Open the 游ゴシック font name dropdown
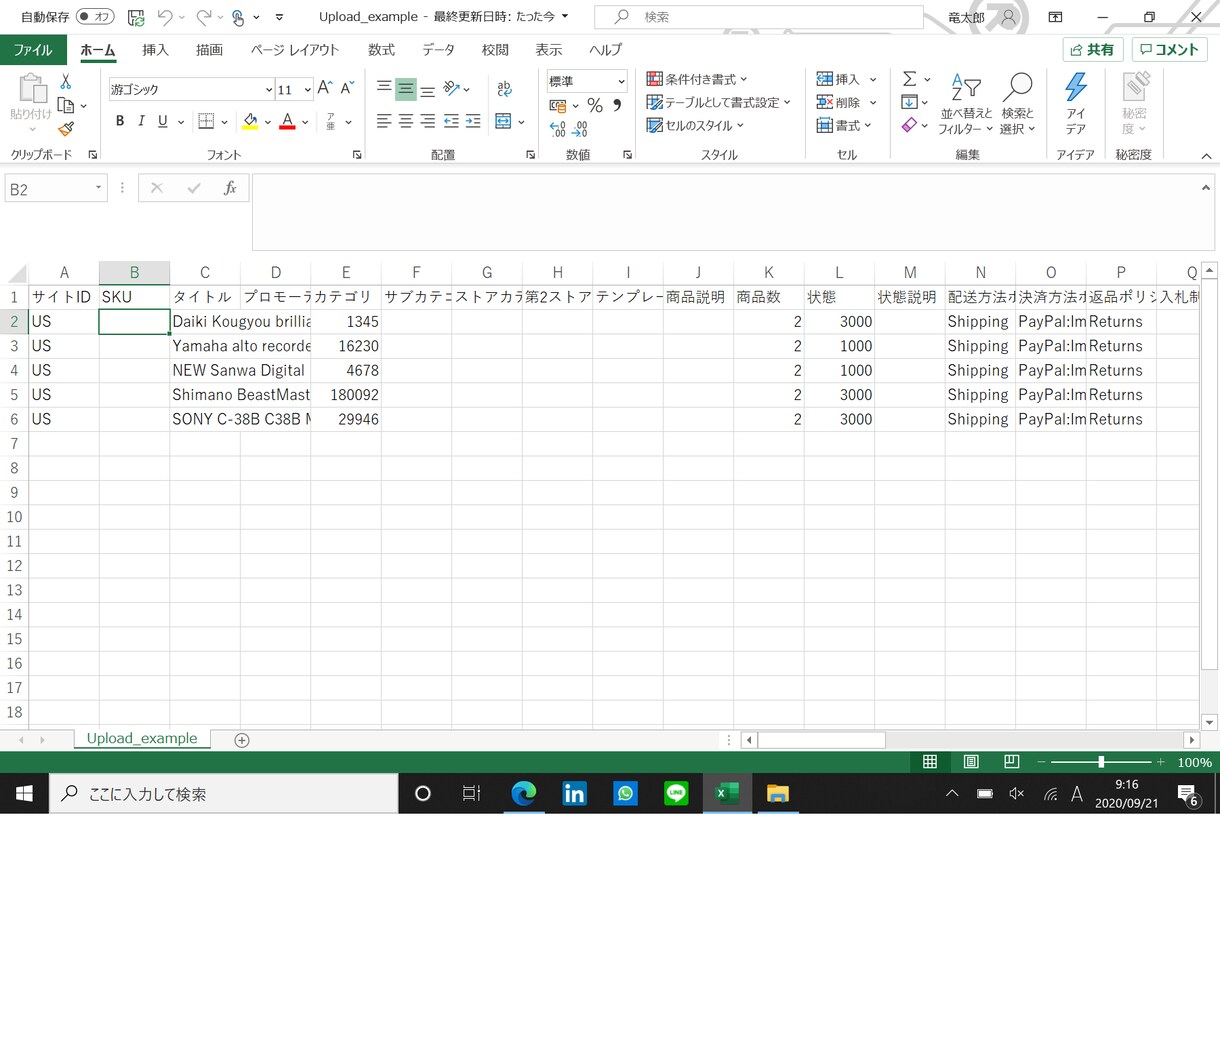1220x1051 pixels. point(269,89)
